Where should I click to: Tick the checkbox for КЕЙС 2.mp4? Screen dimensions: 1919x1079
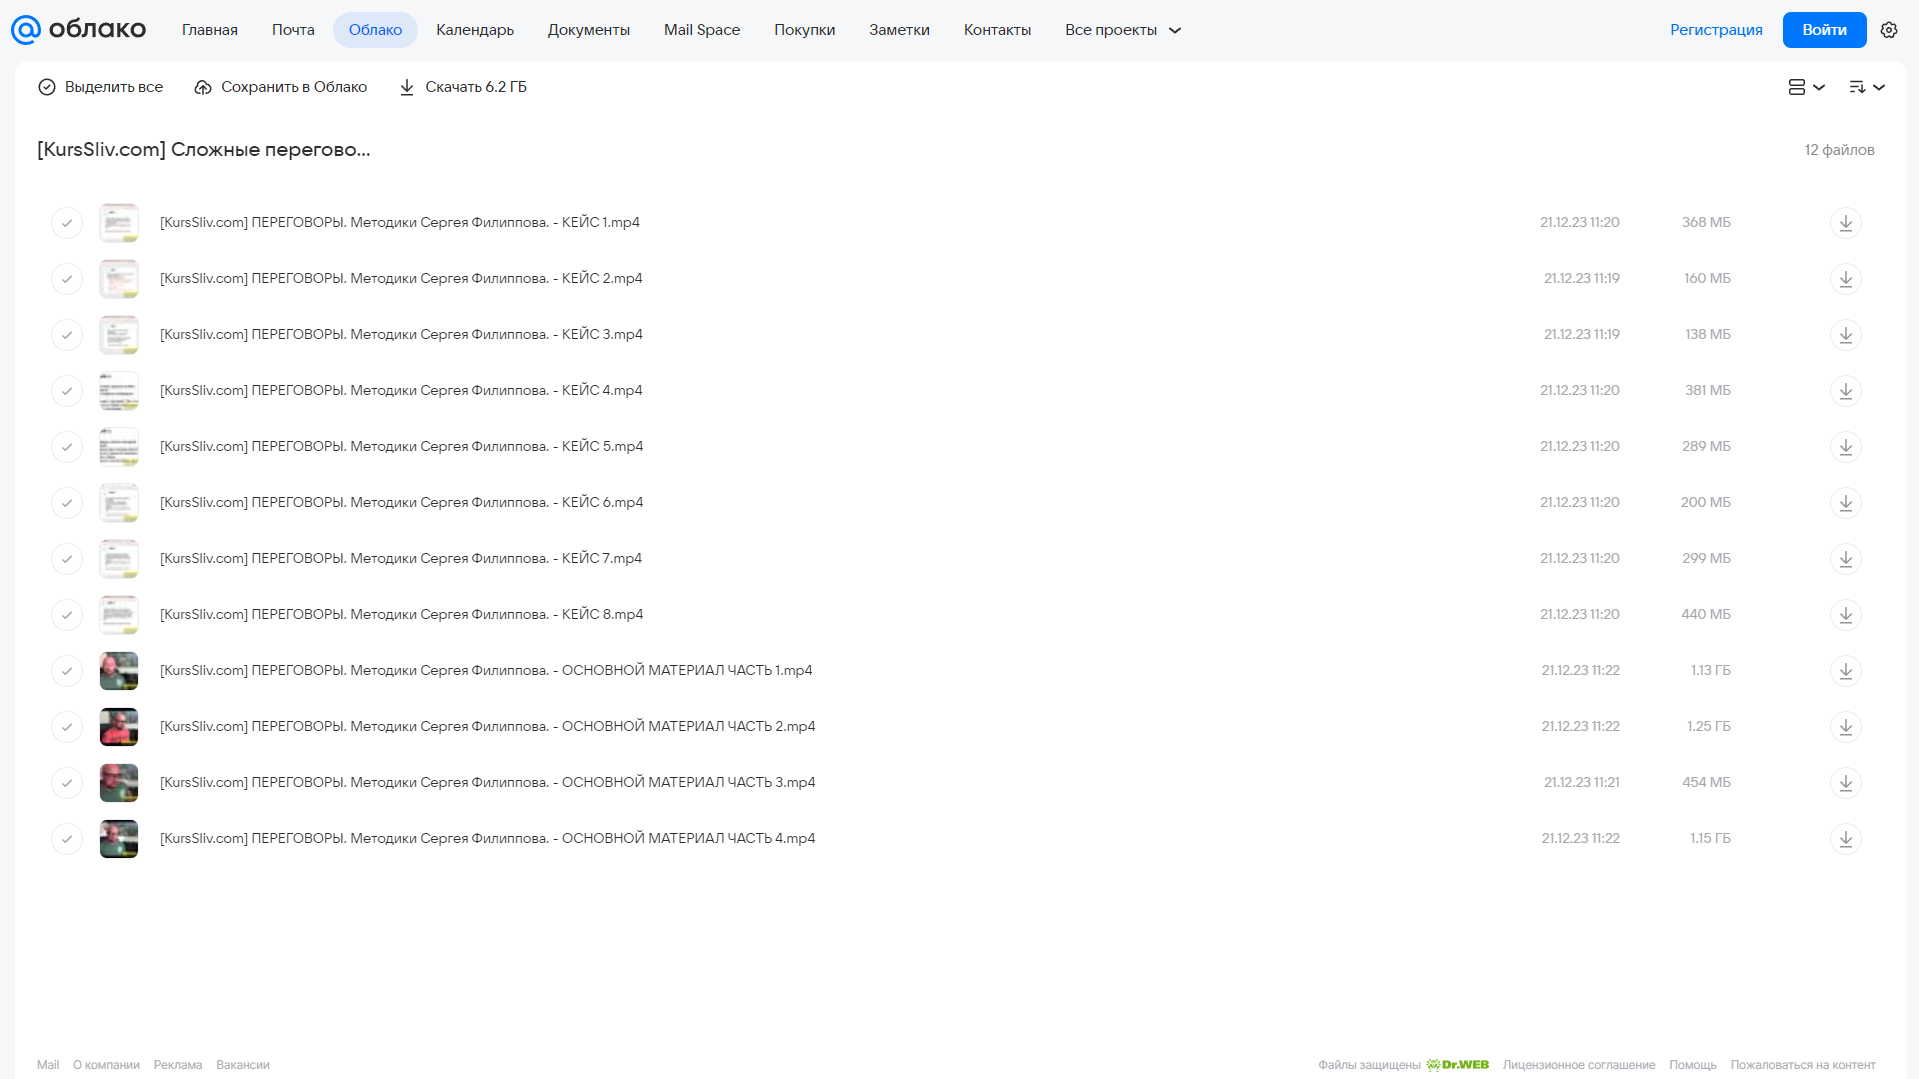tap(67, 279)
